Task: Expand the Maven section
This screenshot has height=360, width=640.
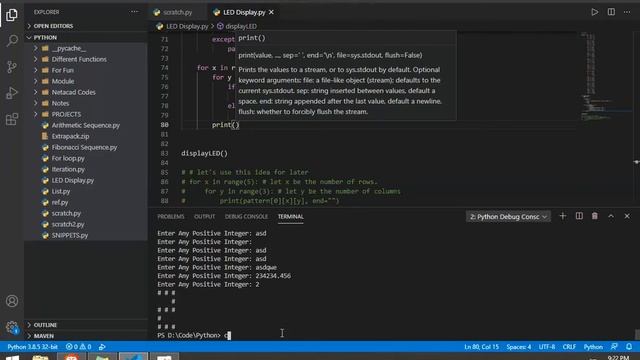Action: [x=86, y=336]
